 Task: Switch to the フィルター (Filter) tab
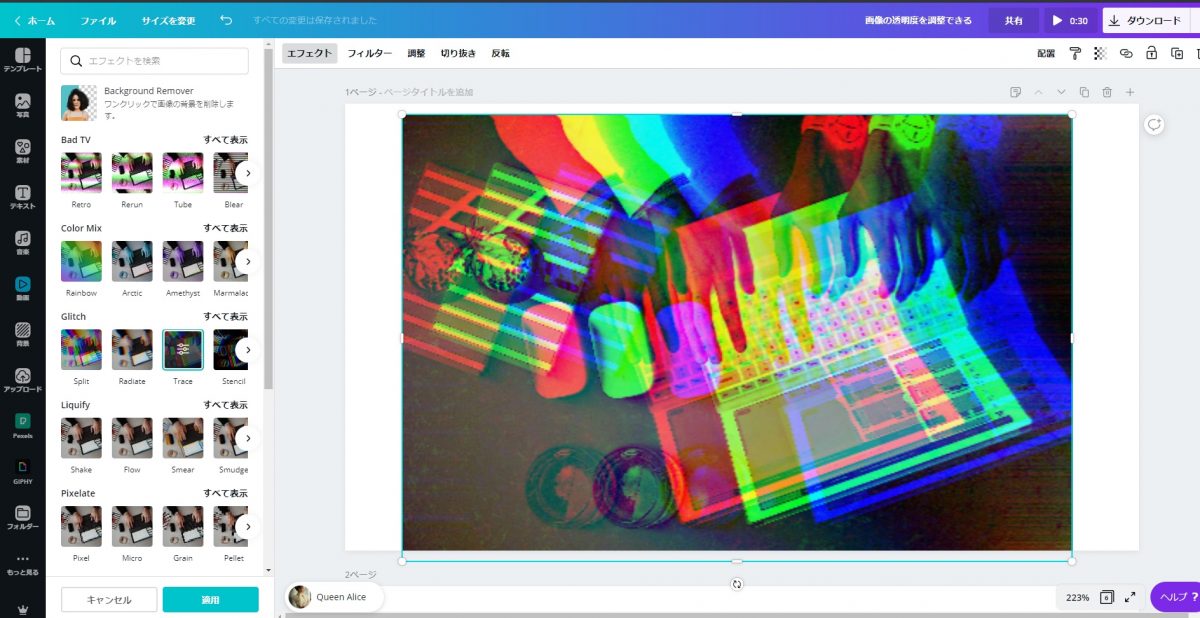(x=369, y=53)
